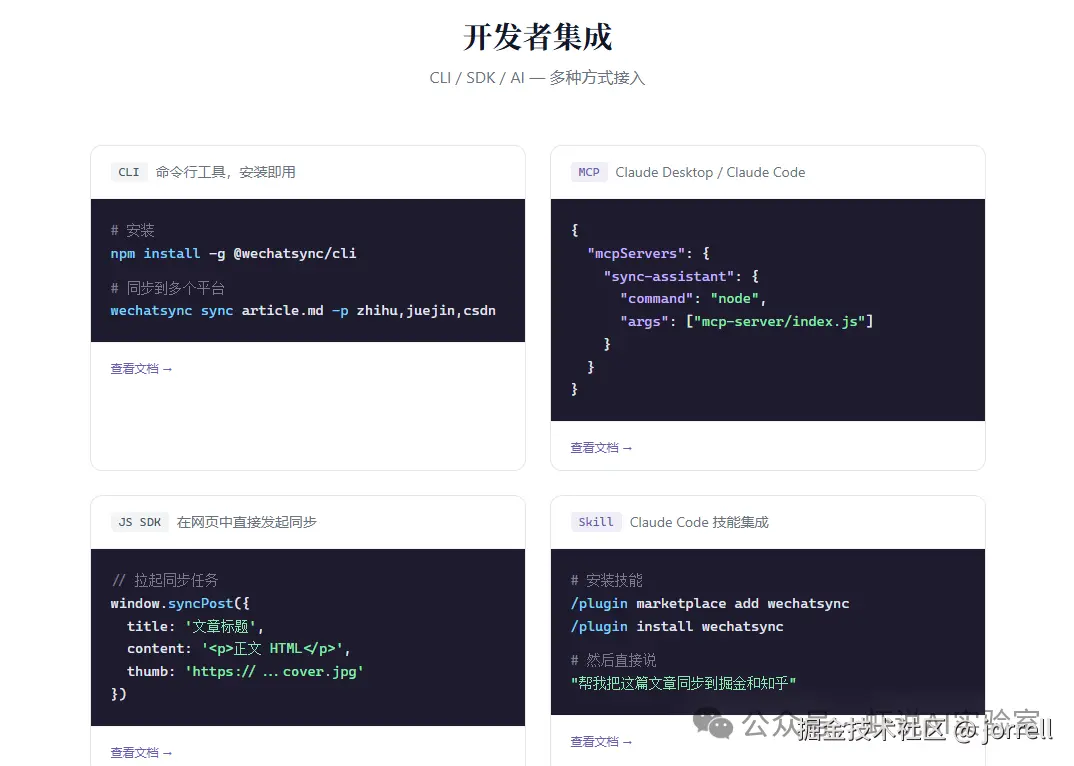The image size is (1074, 766).
Task: Click 查看文档 on the Skill card
Action: coord(596,741)
